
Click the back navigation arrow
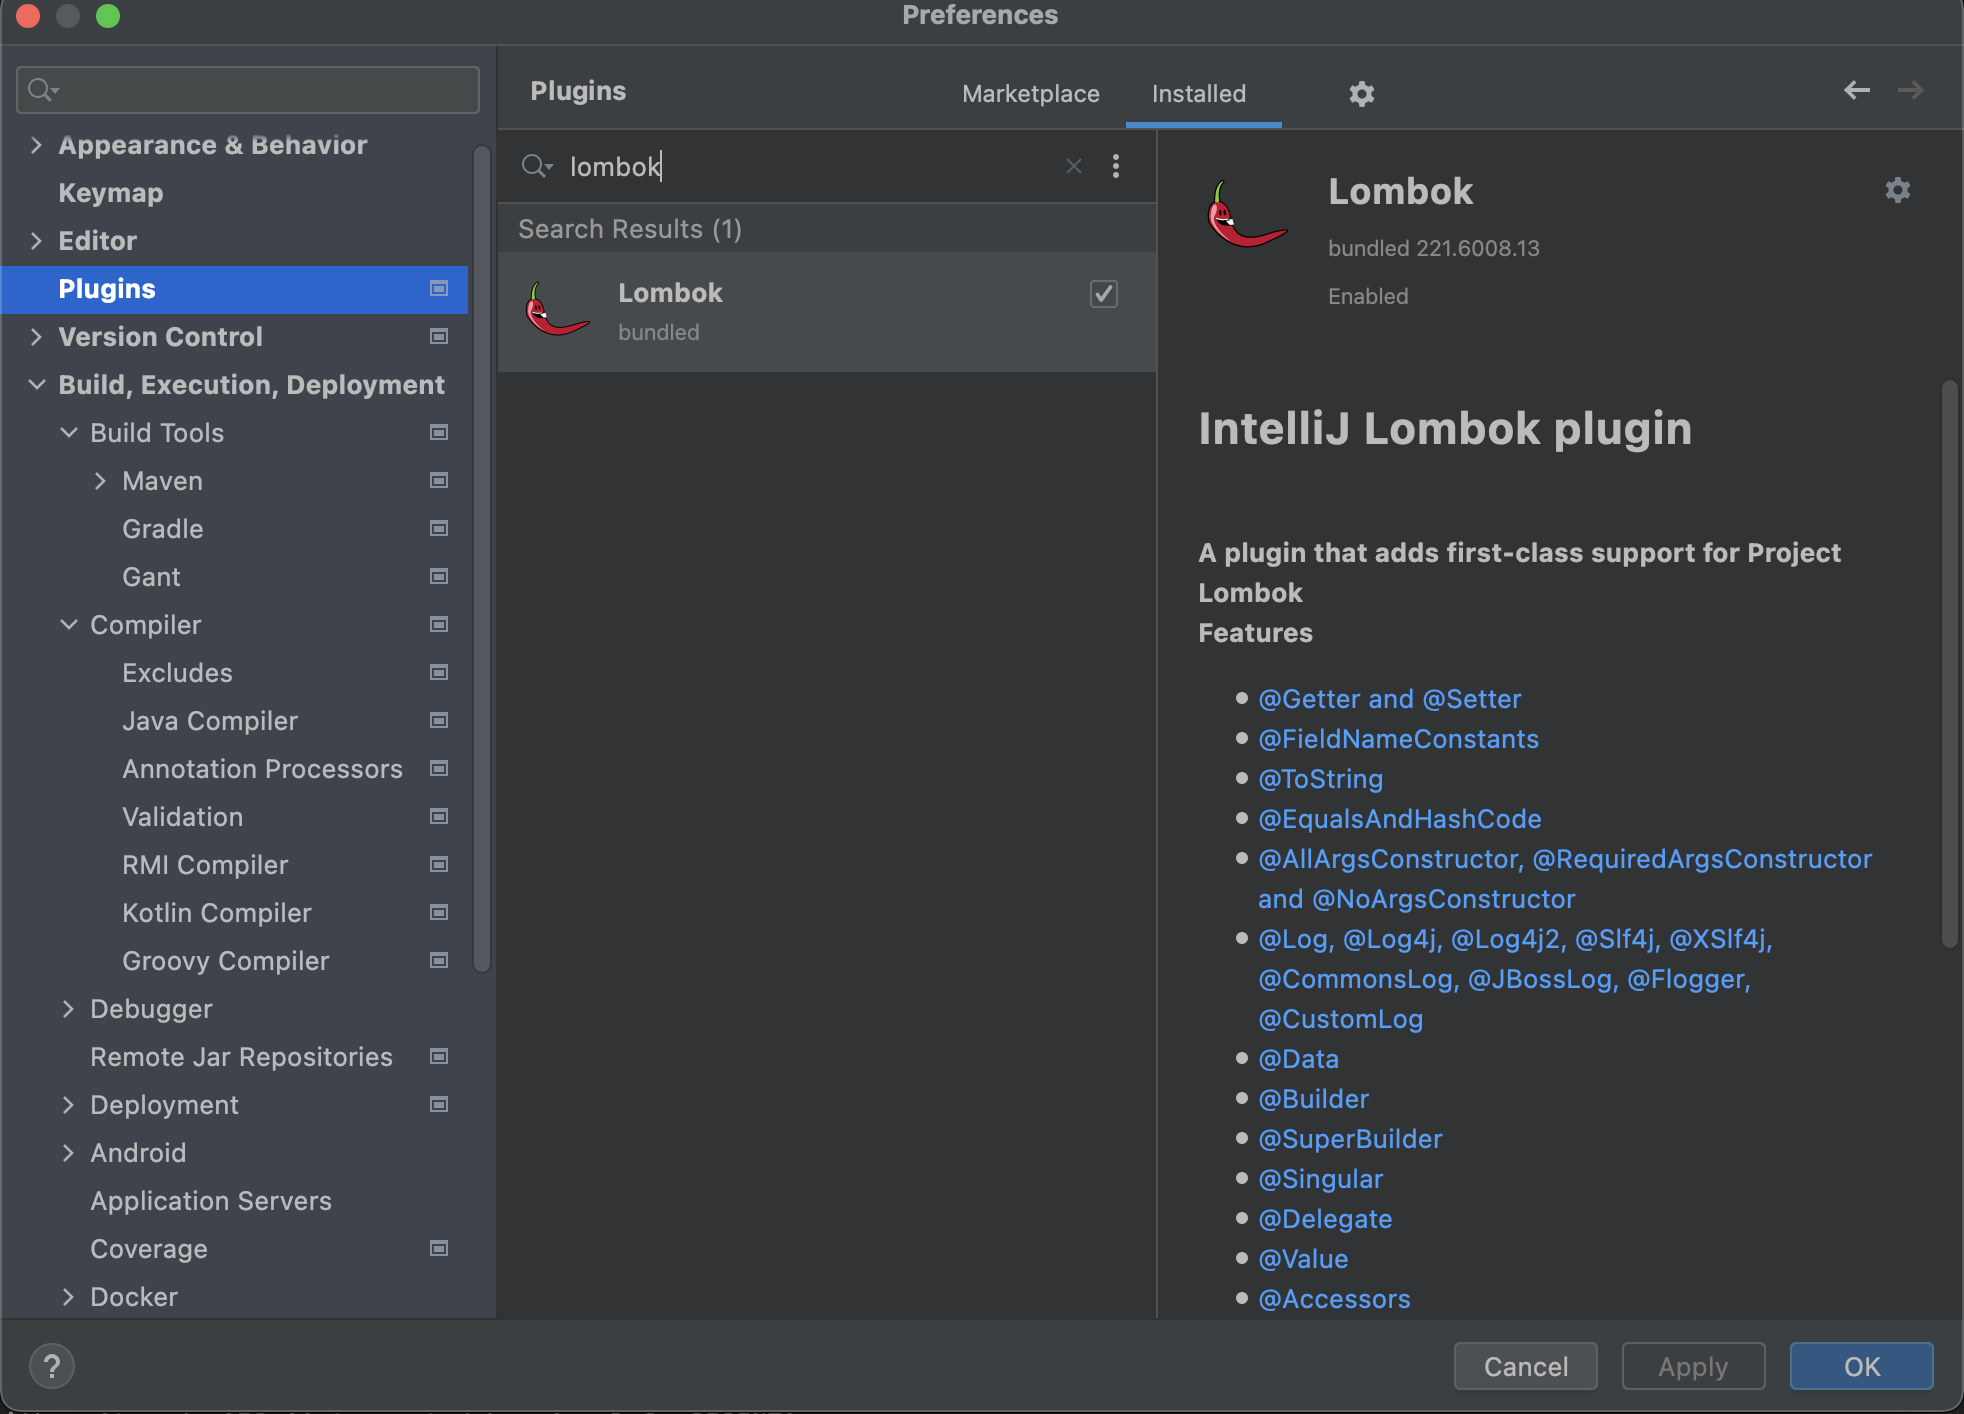(x=1857, y=90)
